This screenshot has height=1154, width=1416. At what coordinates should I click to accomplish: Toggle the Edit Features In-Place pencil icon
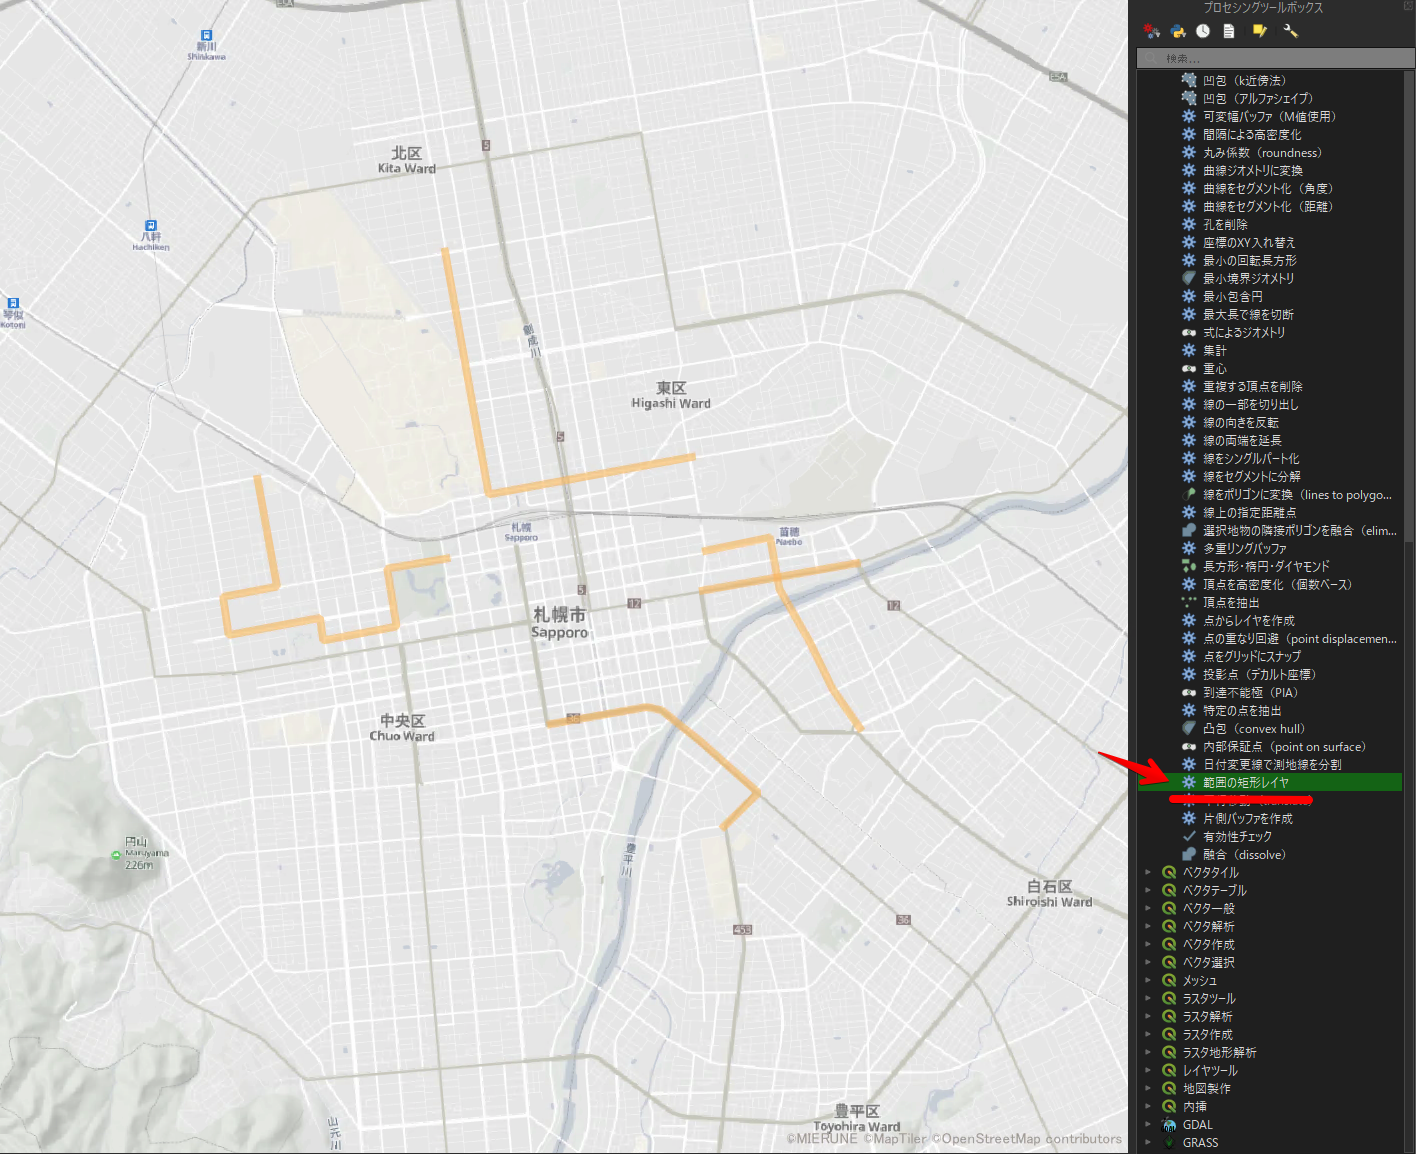(x=1260, y=31)
